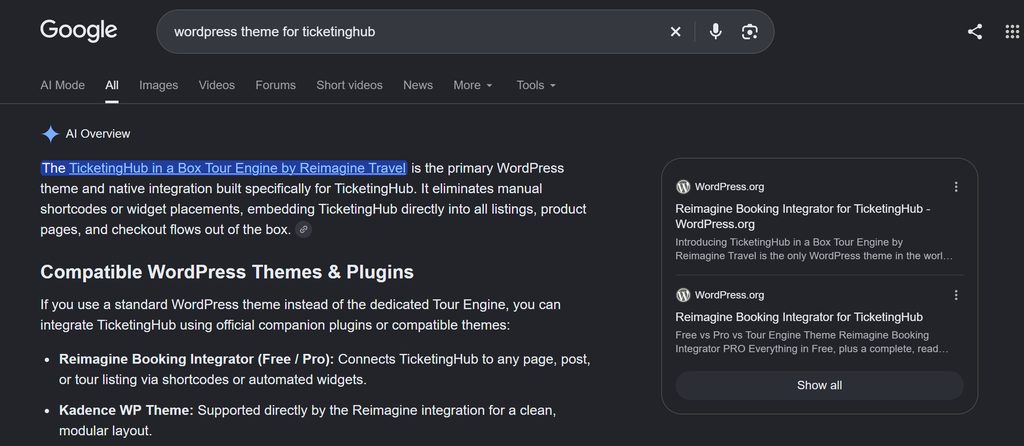Click the 'AI Overview' label
This screenshot has height=446, width=1024.
[98, 134]
